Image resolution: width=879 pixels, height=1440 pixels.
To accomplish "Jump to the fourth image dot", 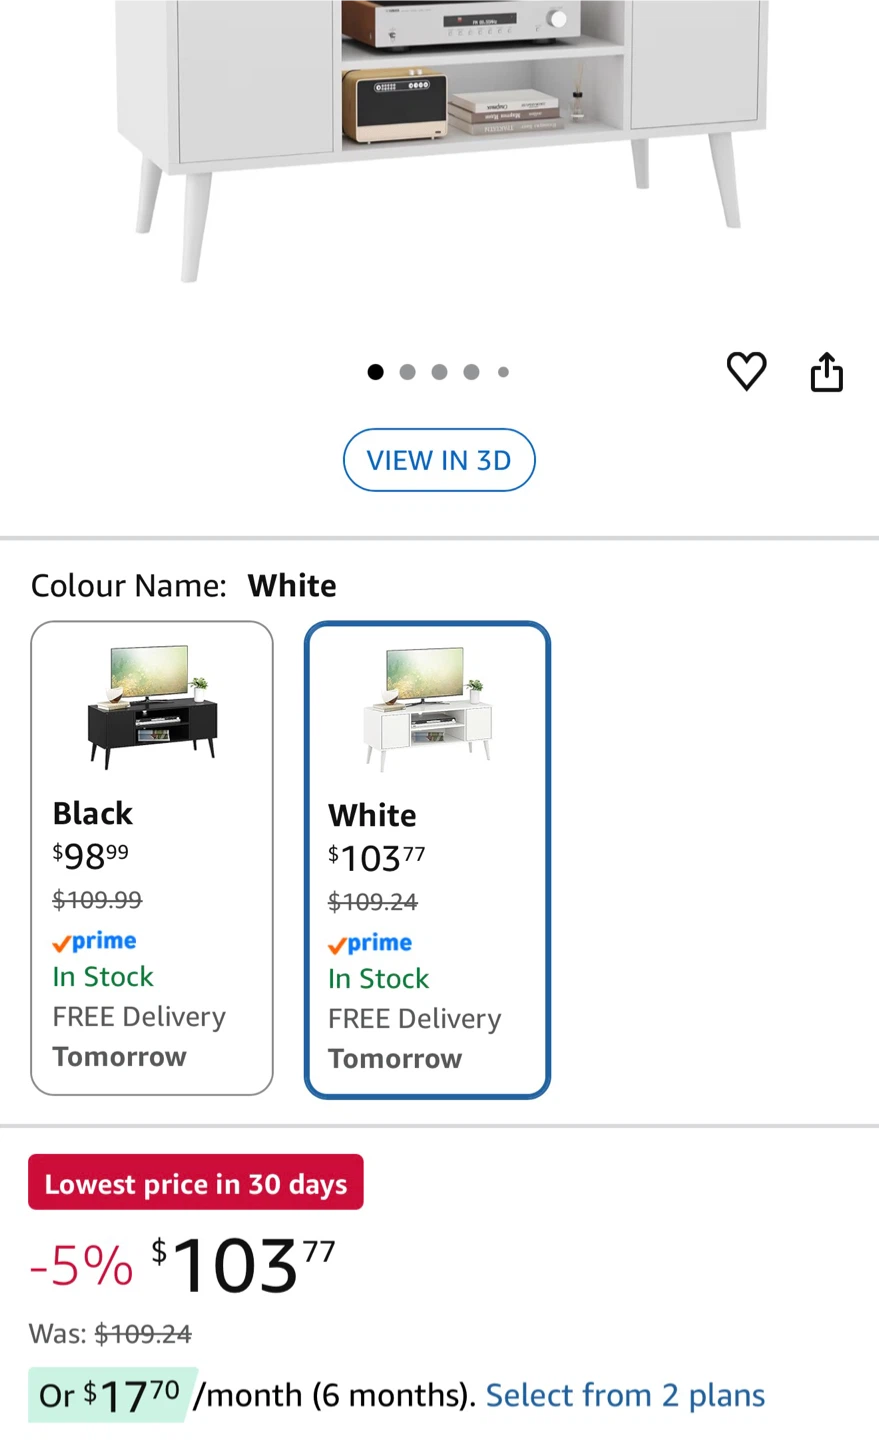I will pos(471,372).
